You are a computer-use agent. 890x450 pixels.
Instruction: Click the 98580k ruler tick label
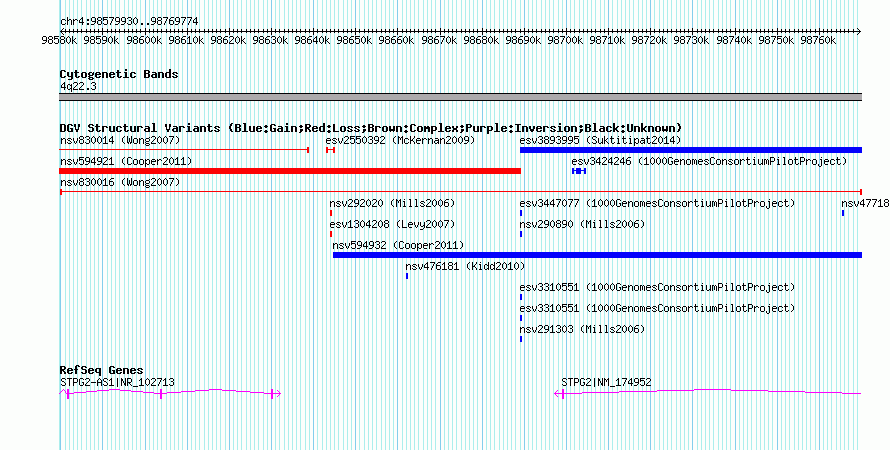point(60,40)
